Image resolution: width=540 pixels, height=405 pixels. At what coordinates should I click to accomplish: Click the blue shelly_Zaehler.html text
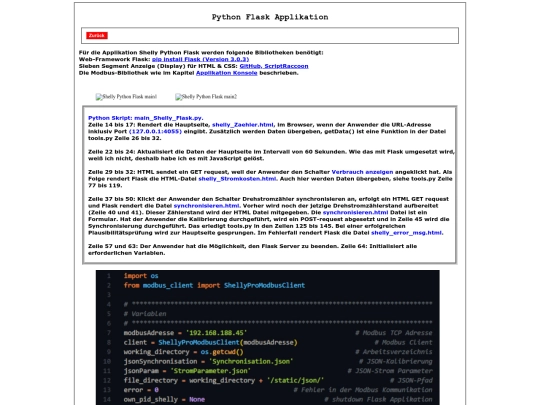pyautogui.click(x=243, y=125)
